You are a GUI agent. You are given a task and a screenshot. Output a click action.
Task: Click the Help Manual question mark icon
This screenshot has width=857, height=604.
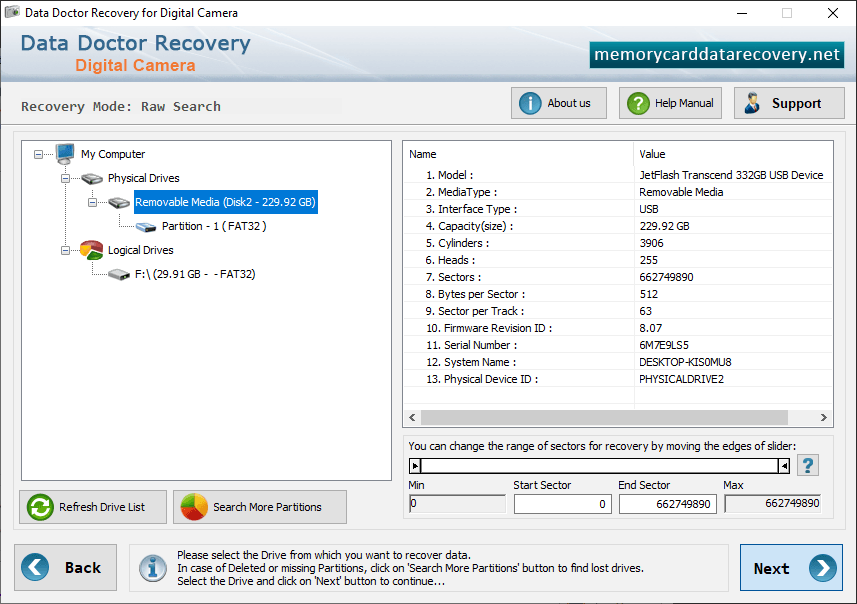pyautogui.click(x=638, y=103)
